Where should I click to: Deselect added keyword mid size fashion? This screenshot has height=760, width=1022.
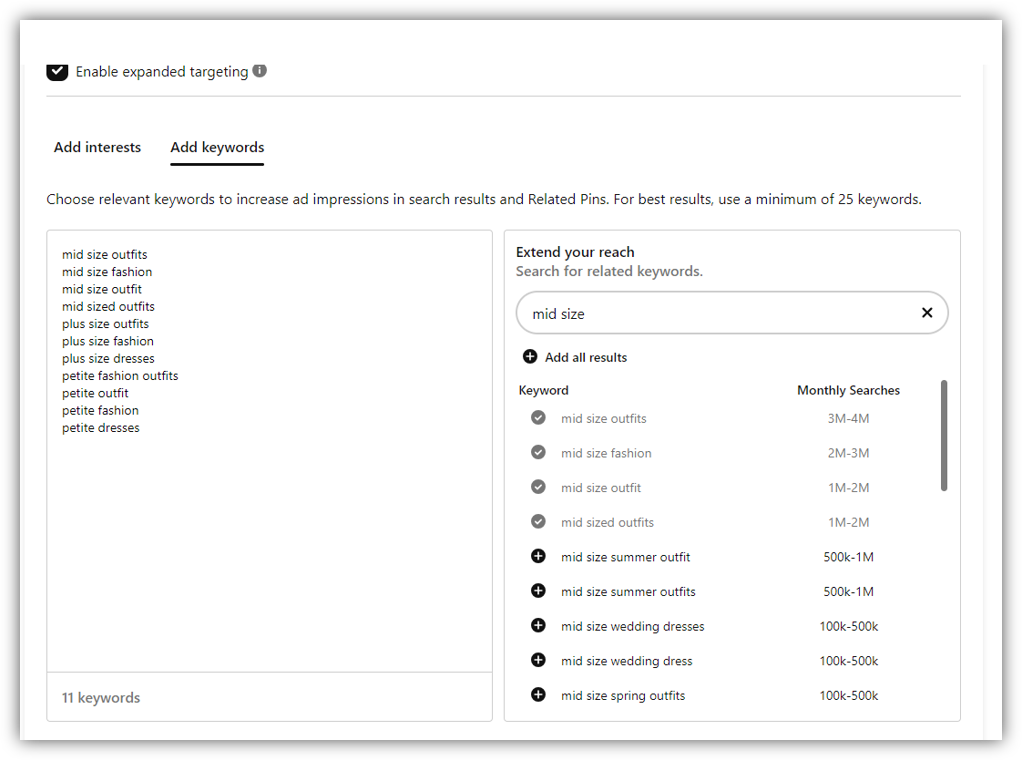[x=538, y=453]
